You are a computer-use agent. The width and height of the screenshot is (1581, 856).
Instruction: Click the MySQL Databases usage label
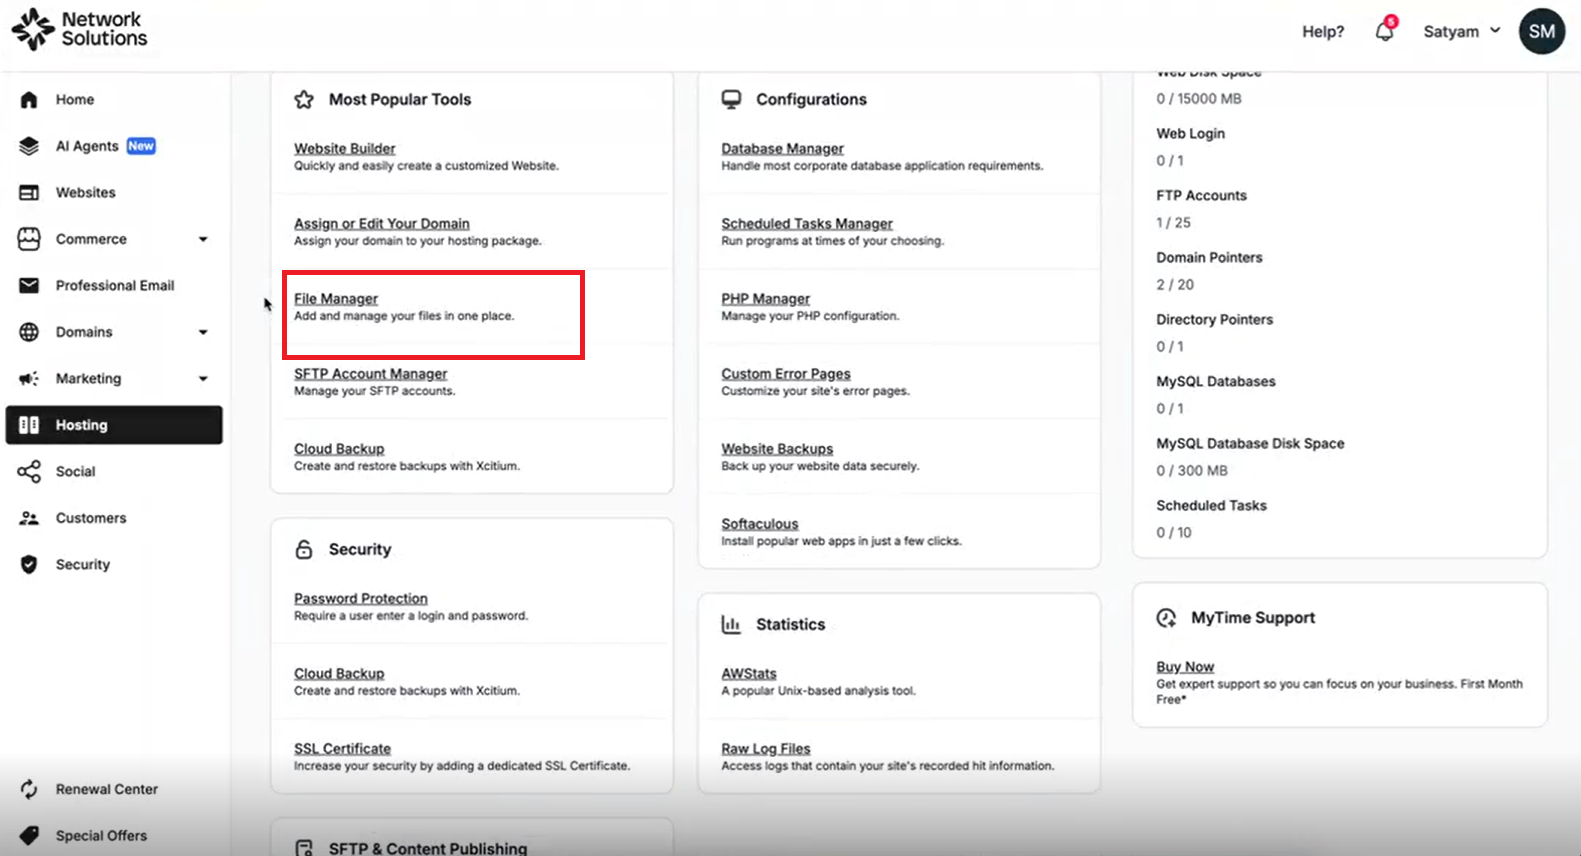(x=1216, y=381)
